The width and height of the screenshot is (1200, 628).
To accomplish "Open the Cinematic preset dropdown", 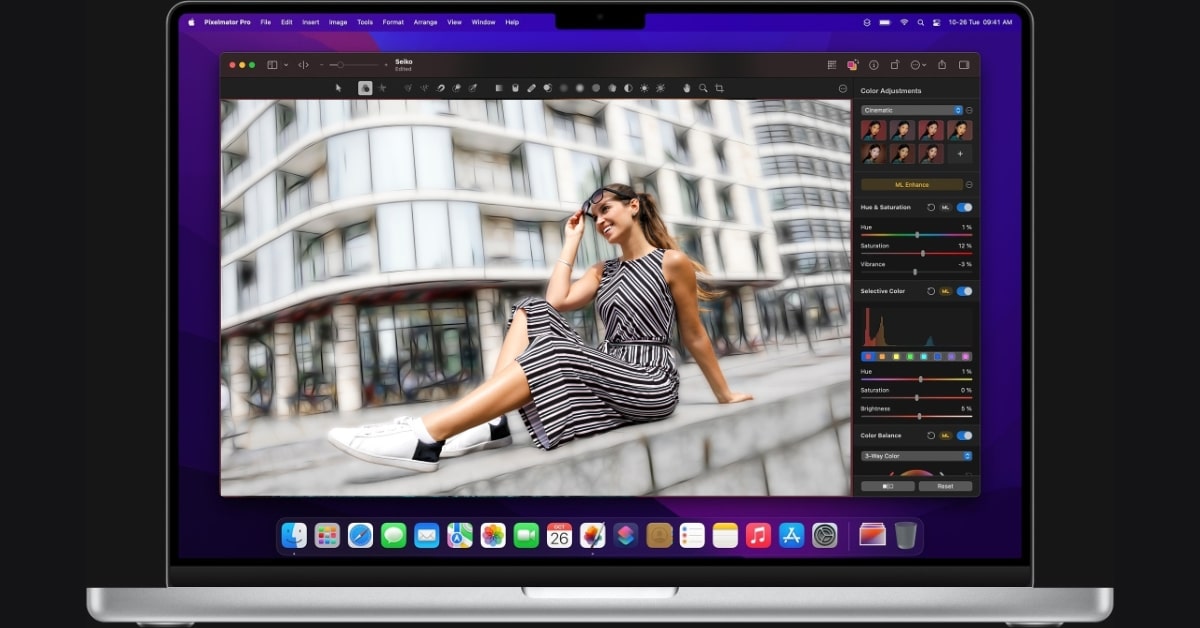I will pyautogui.click(x=911, y=110).
